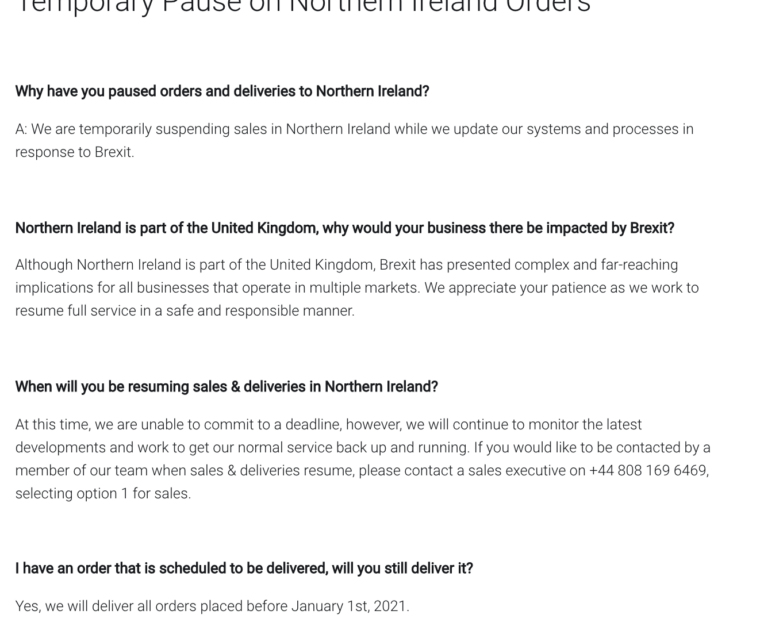Click the "A:" prefix of the first answer
This screenshot has height=630, width=760.
pos(21,129)
